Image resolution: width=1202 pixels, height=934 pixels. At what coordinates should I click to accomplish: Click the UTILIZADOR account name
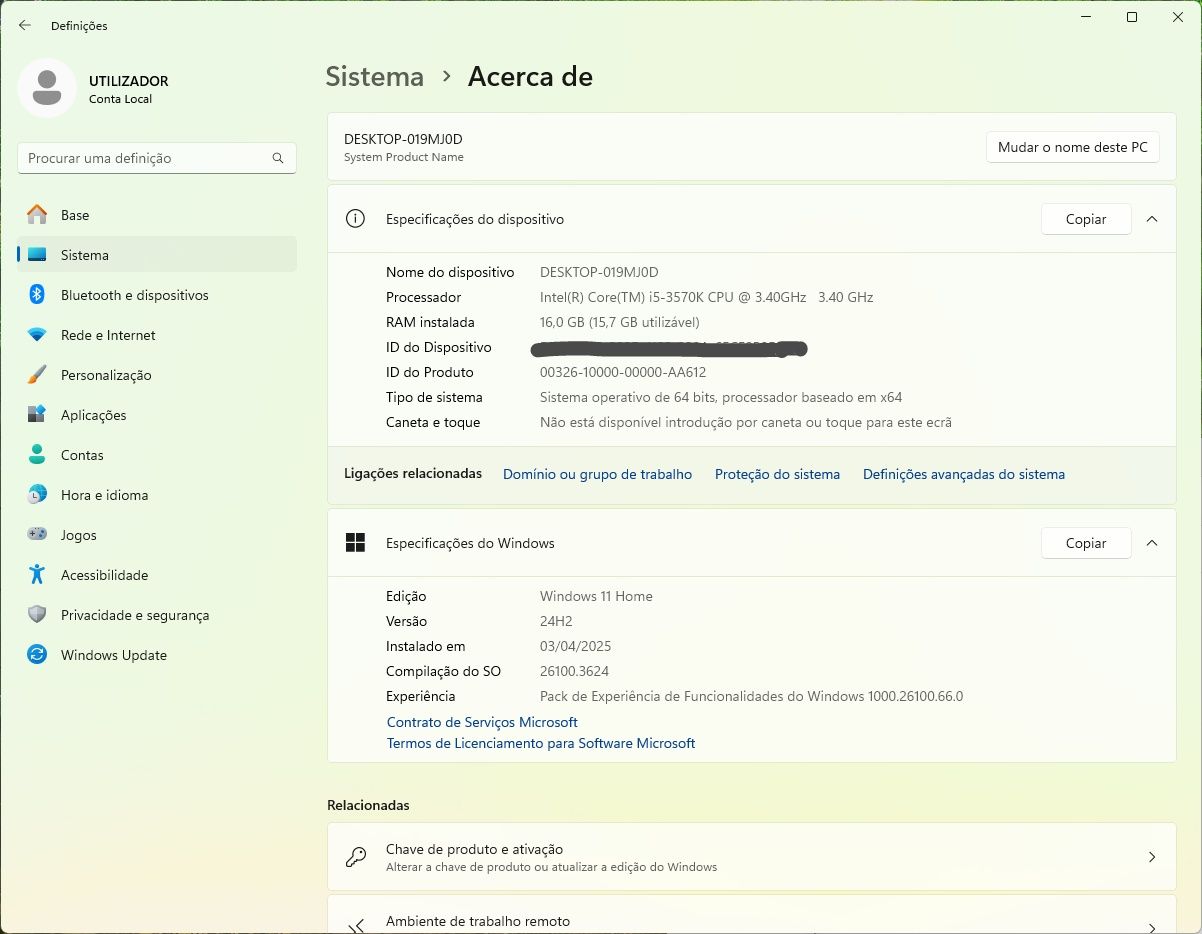click(129, 81)
